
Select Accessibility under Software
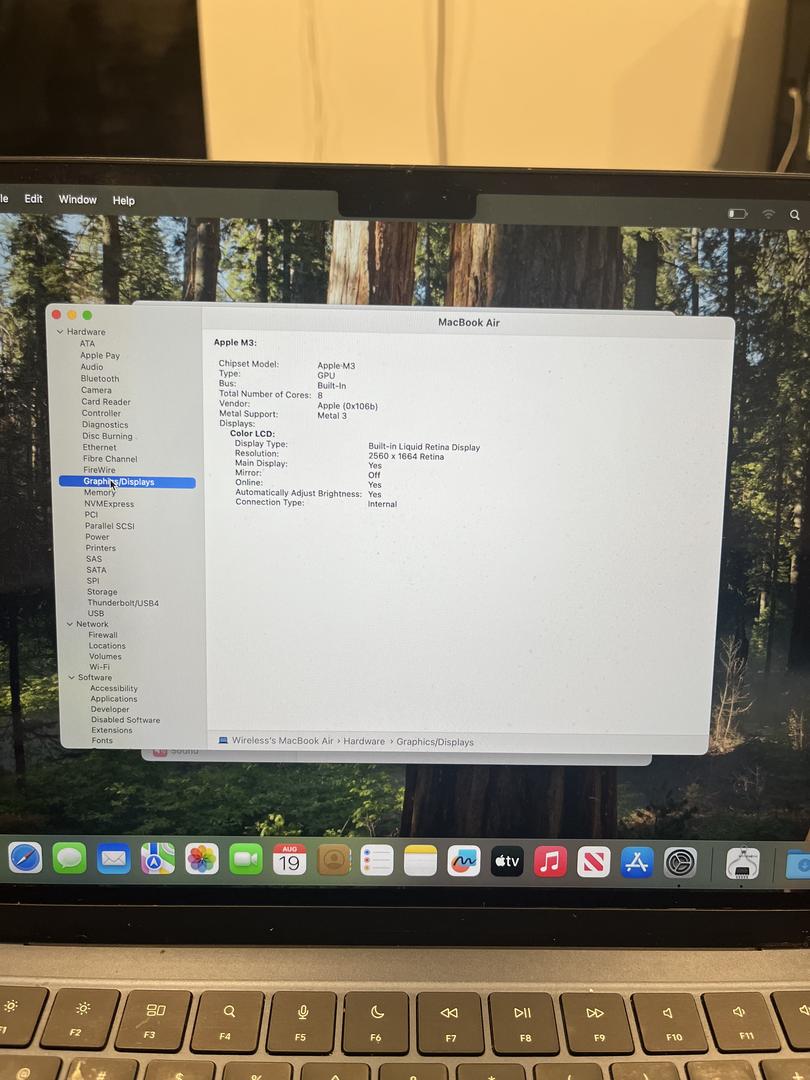click(x=114, y=688)
